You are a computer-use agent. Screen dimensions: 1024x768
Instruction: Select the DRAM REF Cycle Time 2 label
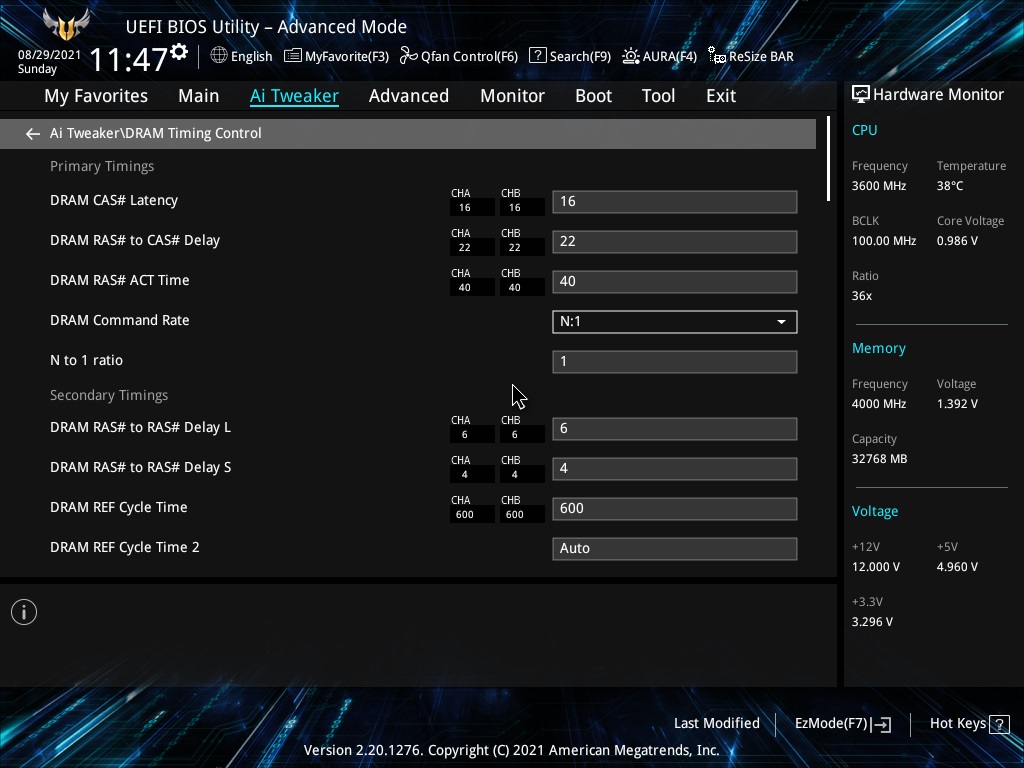tap(125, 547)
